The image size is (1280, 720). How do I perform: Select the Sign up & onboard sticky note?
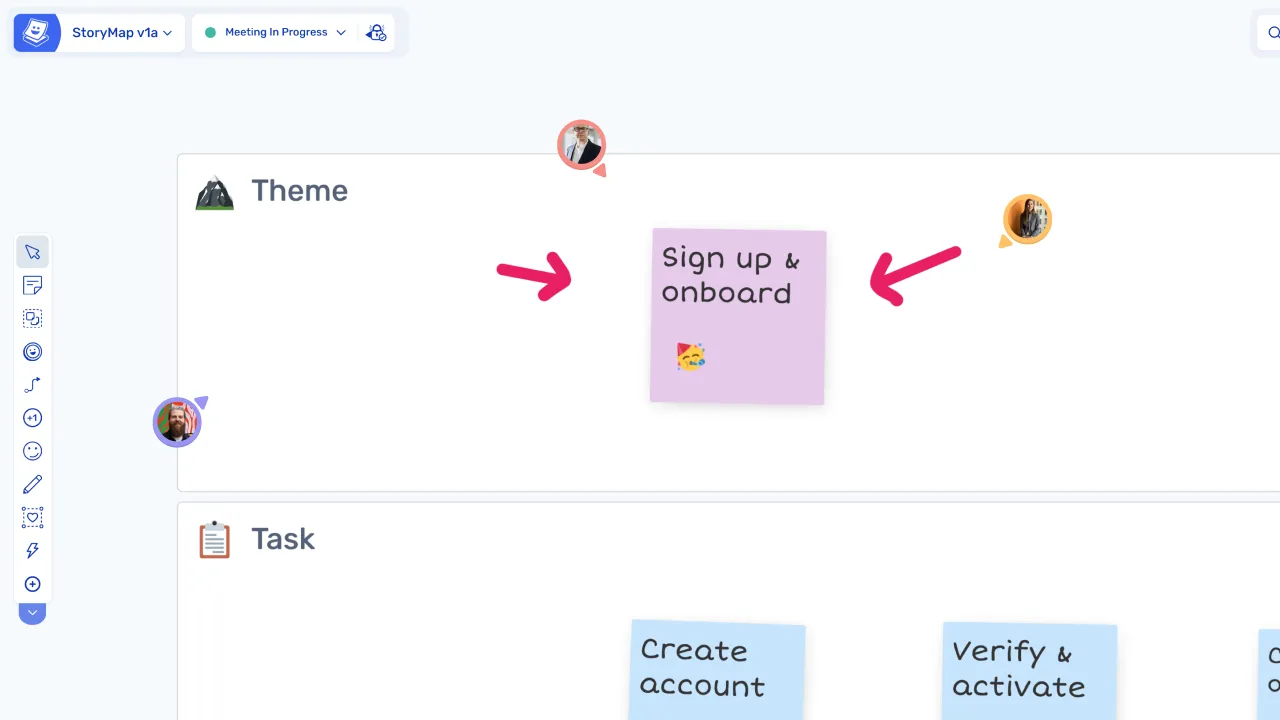pyautogui.click(x=737, y=317)
